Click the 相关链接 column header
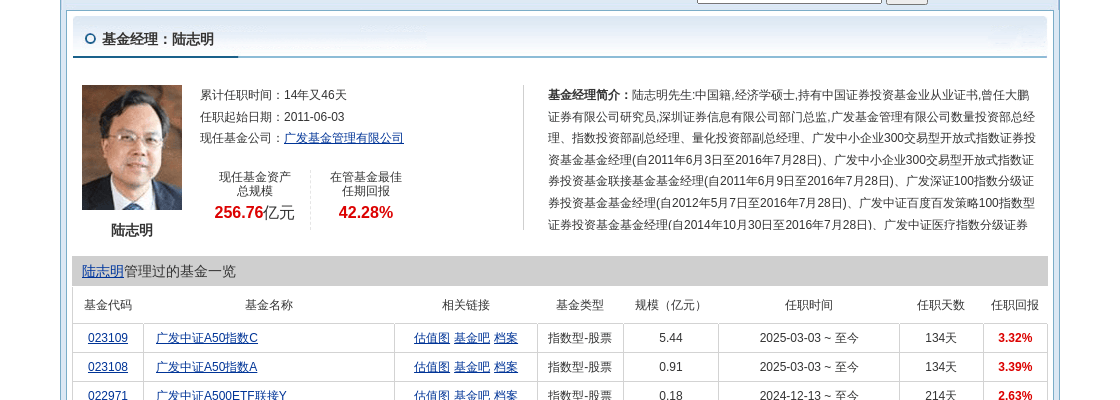The image size is (1120, 400). pyautogui.click(x=466, y=305)
